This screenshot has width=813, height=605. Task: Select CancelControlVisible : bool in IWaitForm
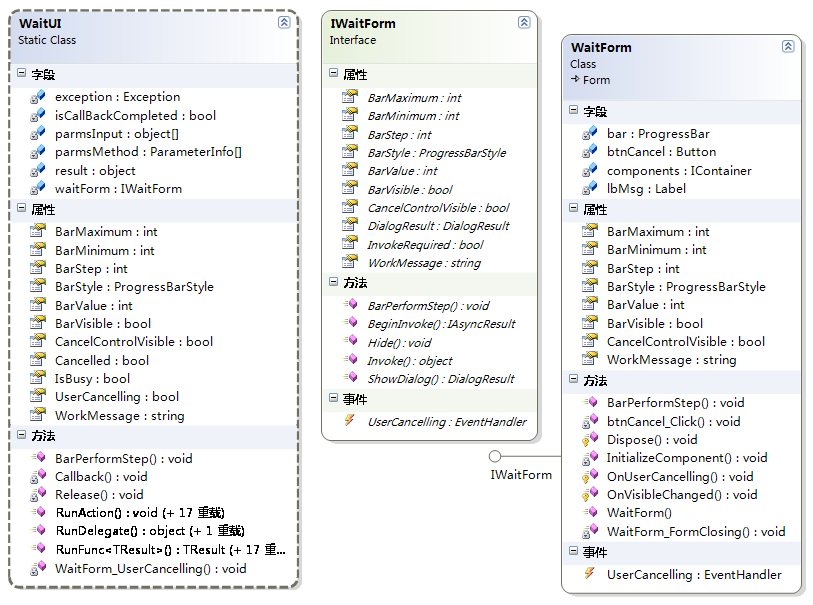439,208
